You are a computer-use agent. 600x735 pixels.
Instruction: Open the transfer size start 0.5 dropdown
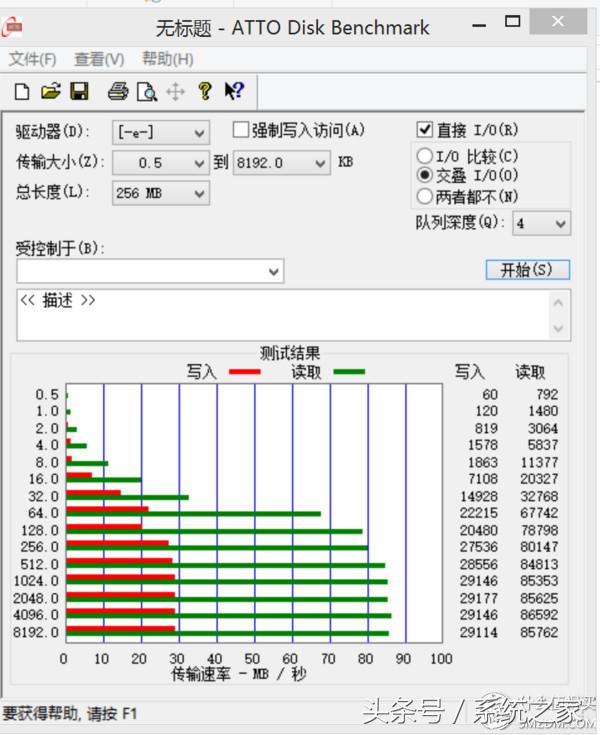[x=161, y=163]
